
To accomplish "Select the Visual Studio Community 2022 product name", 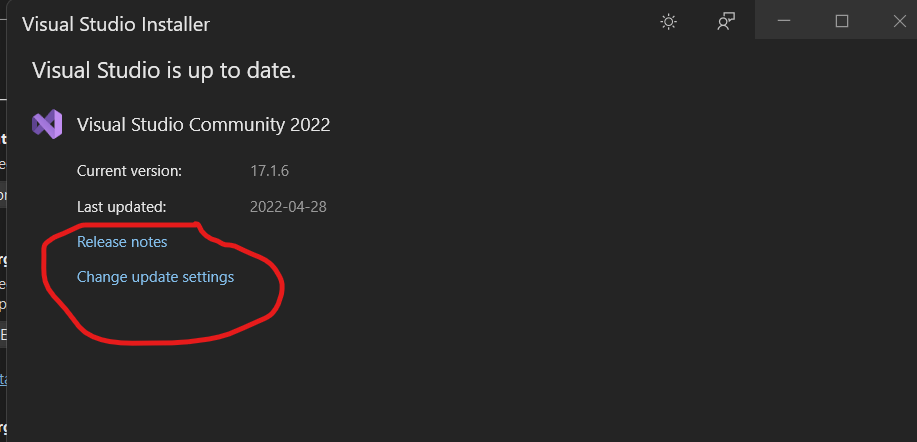I will pyautogui.click(x=203, y=125).
